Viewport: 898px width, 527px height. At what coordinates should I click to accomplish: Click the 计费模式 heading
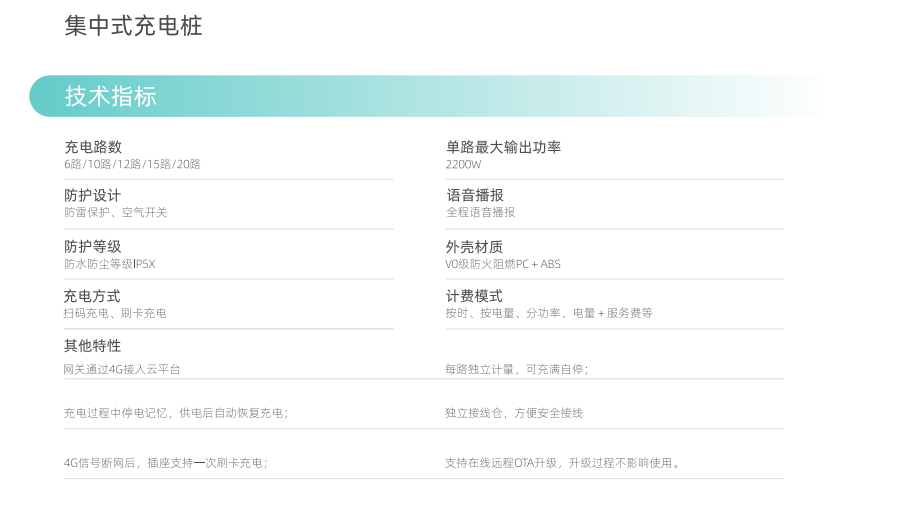tap(474, 296)
